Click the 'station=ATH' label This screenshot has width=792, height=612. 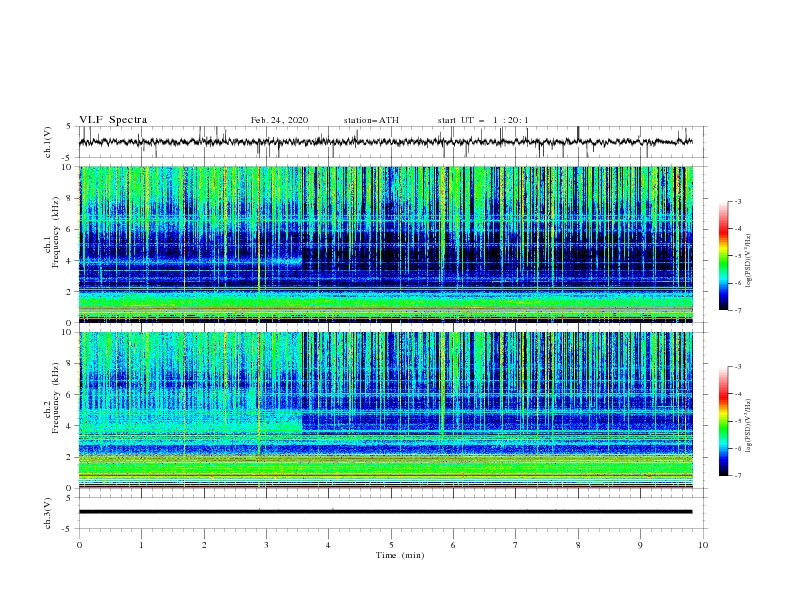371,120
